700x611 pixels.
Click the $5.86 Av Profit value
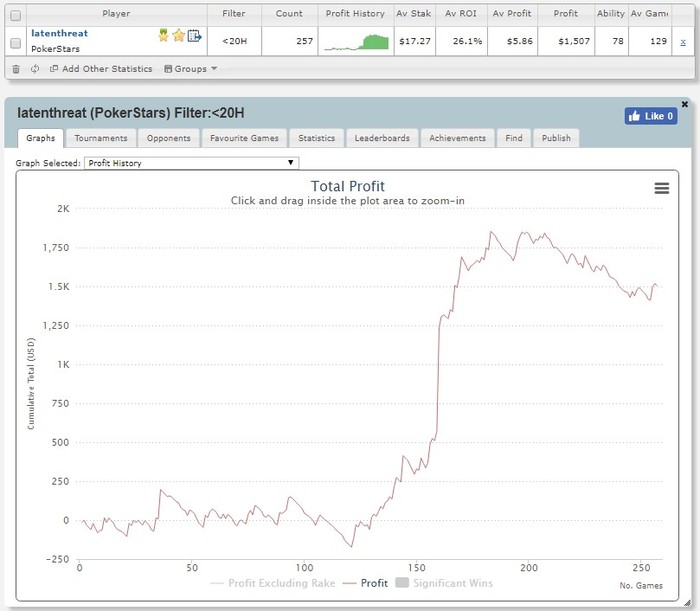click(x=520, y=41)
